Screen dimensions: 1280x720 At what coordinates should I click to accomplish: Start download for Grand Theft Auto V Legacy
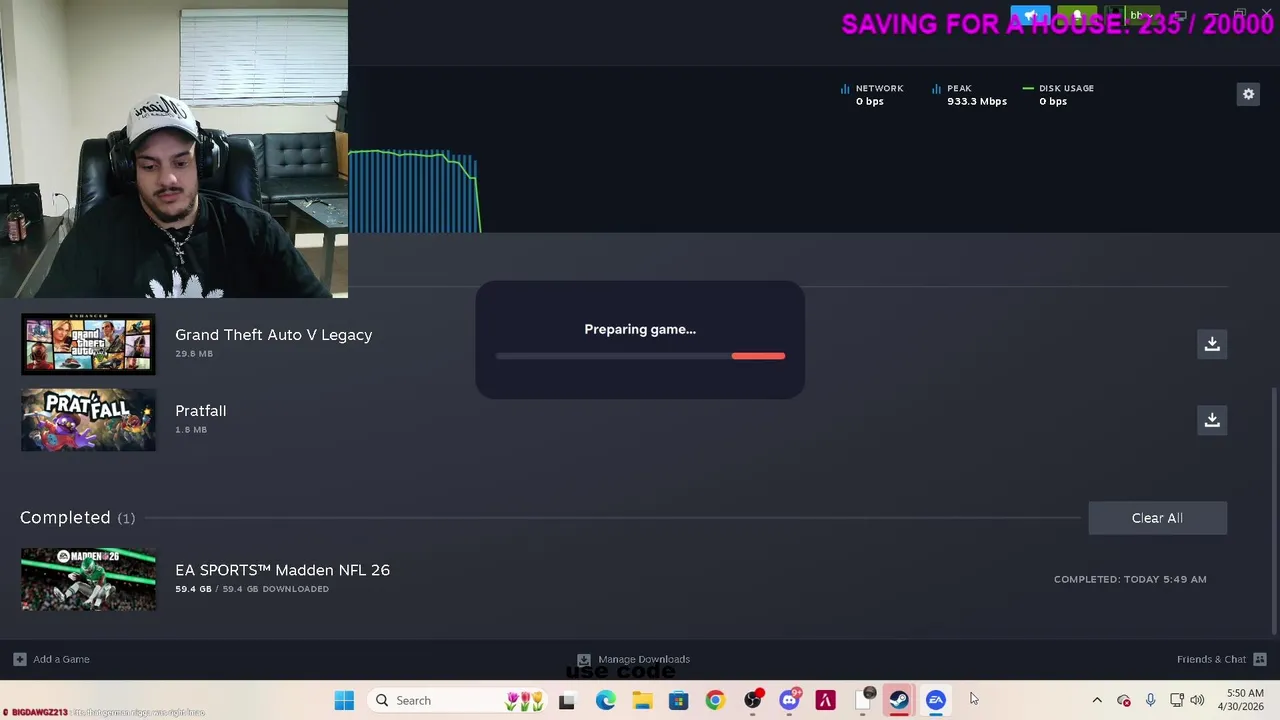coord(1212,344)
